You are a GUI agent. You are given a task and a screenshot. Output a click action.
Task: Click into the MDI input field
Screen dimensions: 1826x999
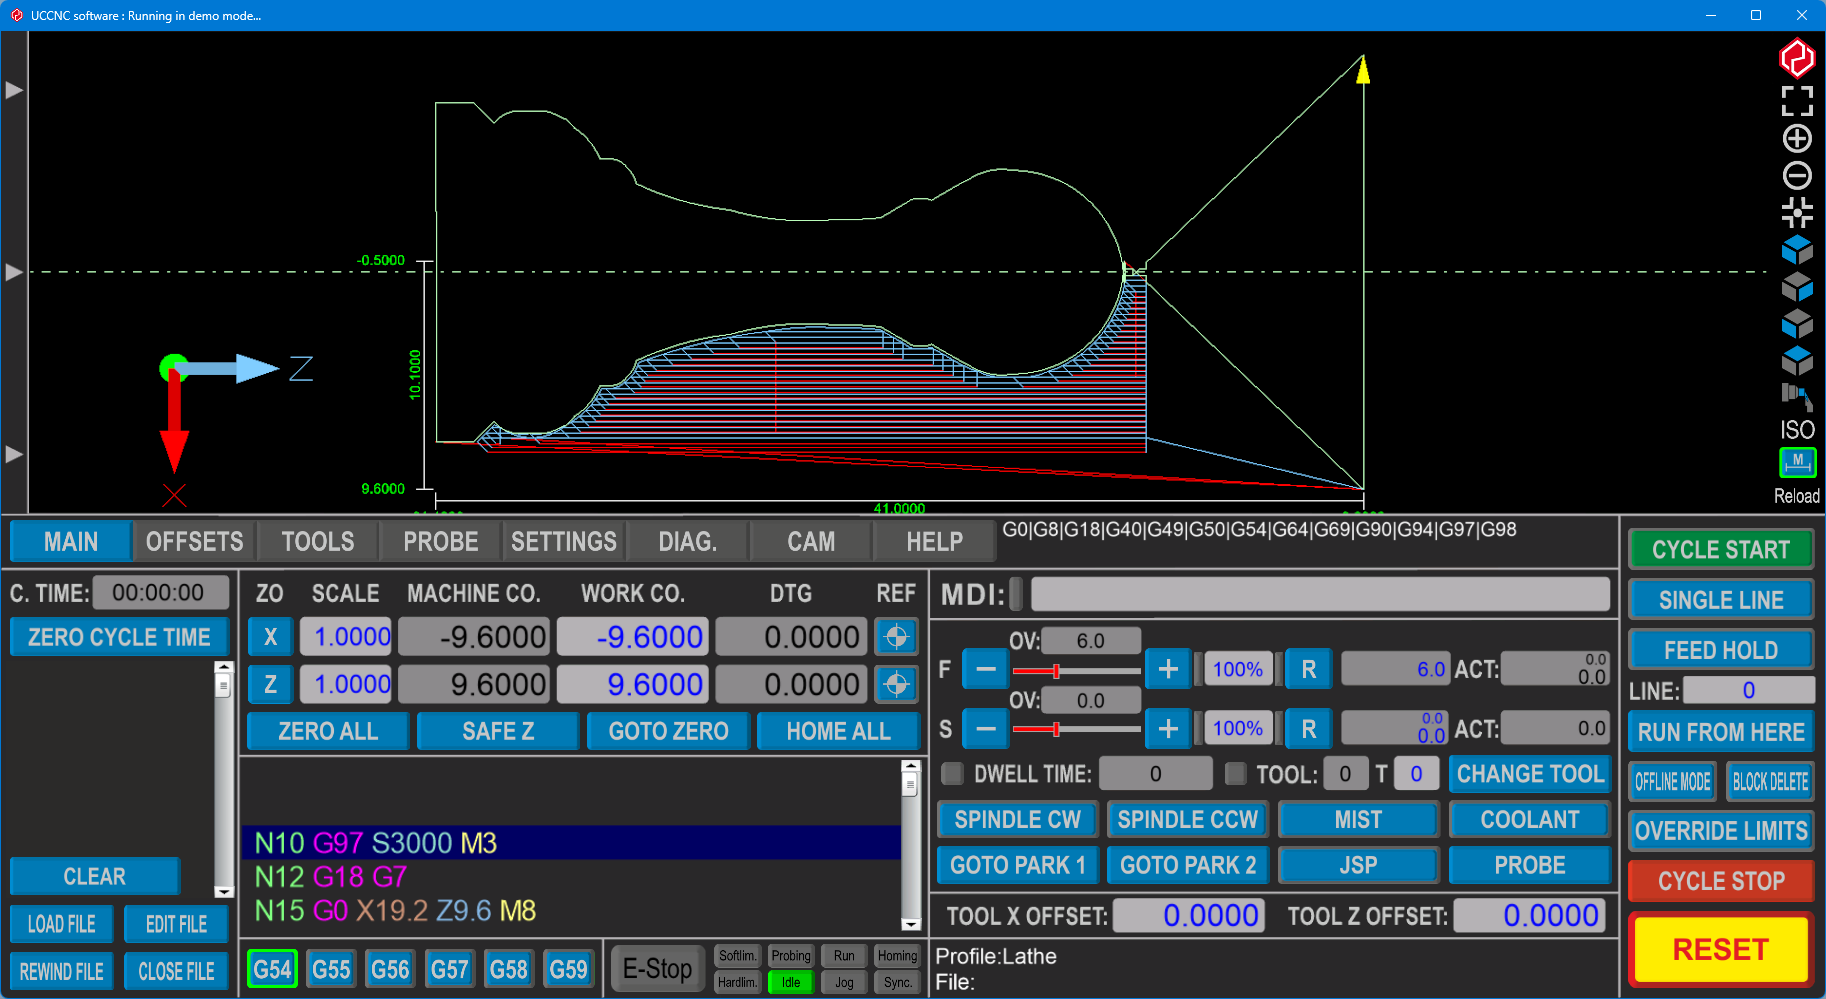point(1319,594)
